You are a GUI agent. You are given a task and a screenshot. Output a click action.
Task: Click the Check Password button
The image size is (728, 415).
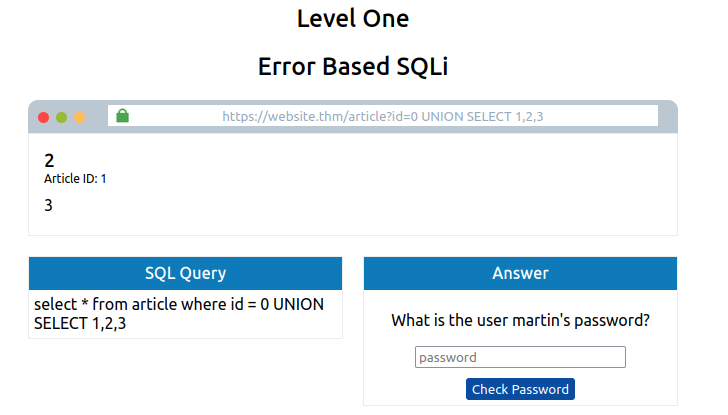[x=520, y=389]
